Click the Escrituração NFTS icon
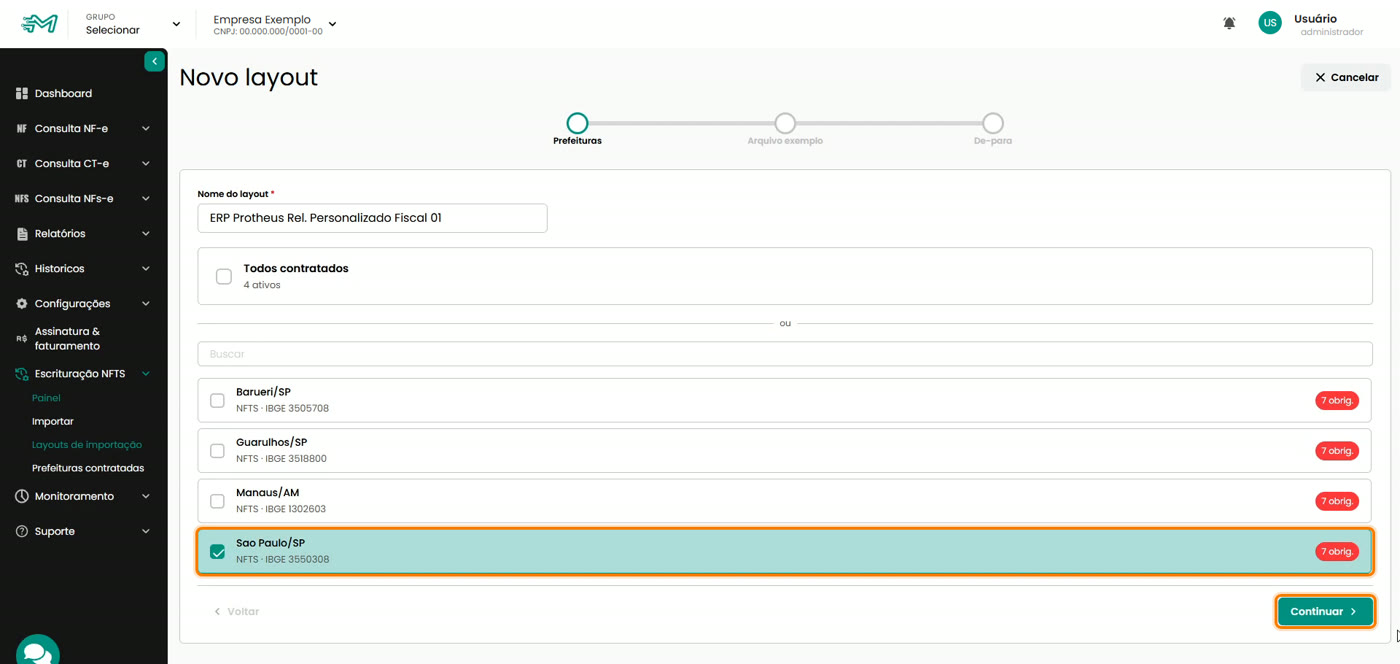Image resolution: width=1400 pixels, height=664 pixels. (x=21, y=374)
